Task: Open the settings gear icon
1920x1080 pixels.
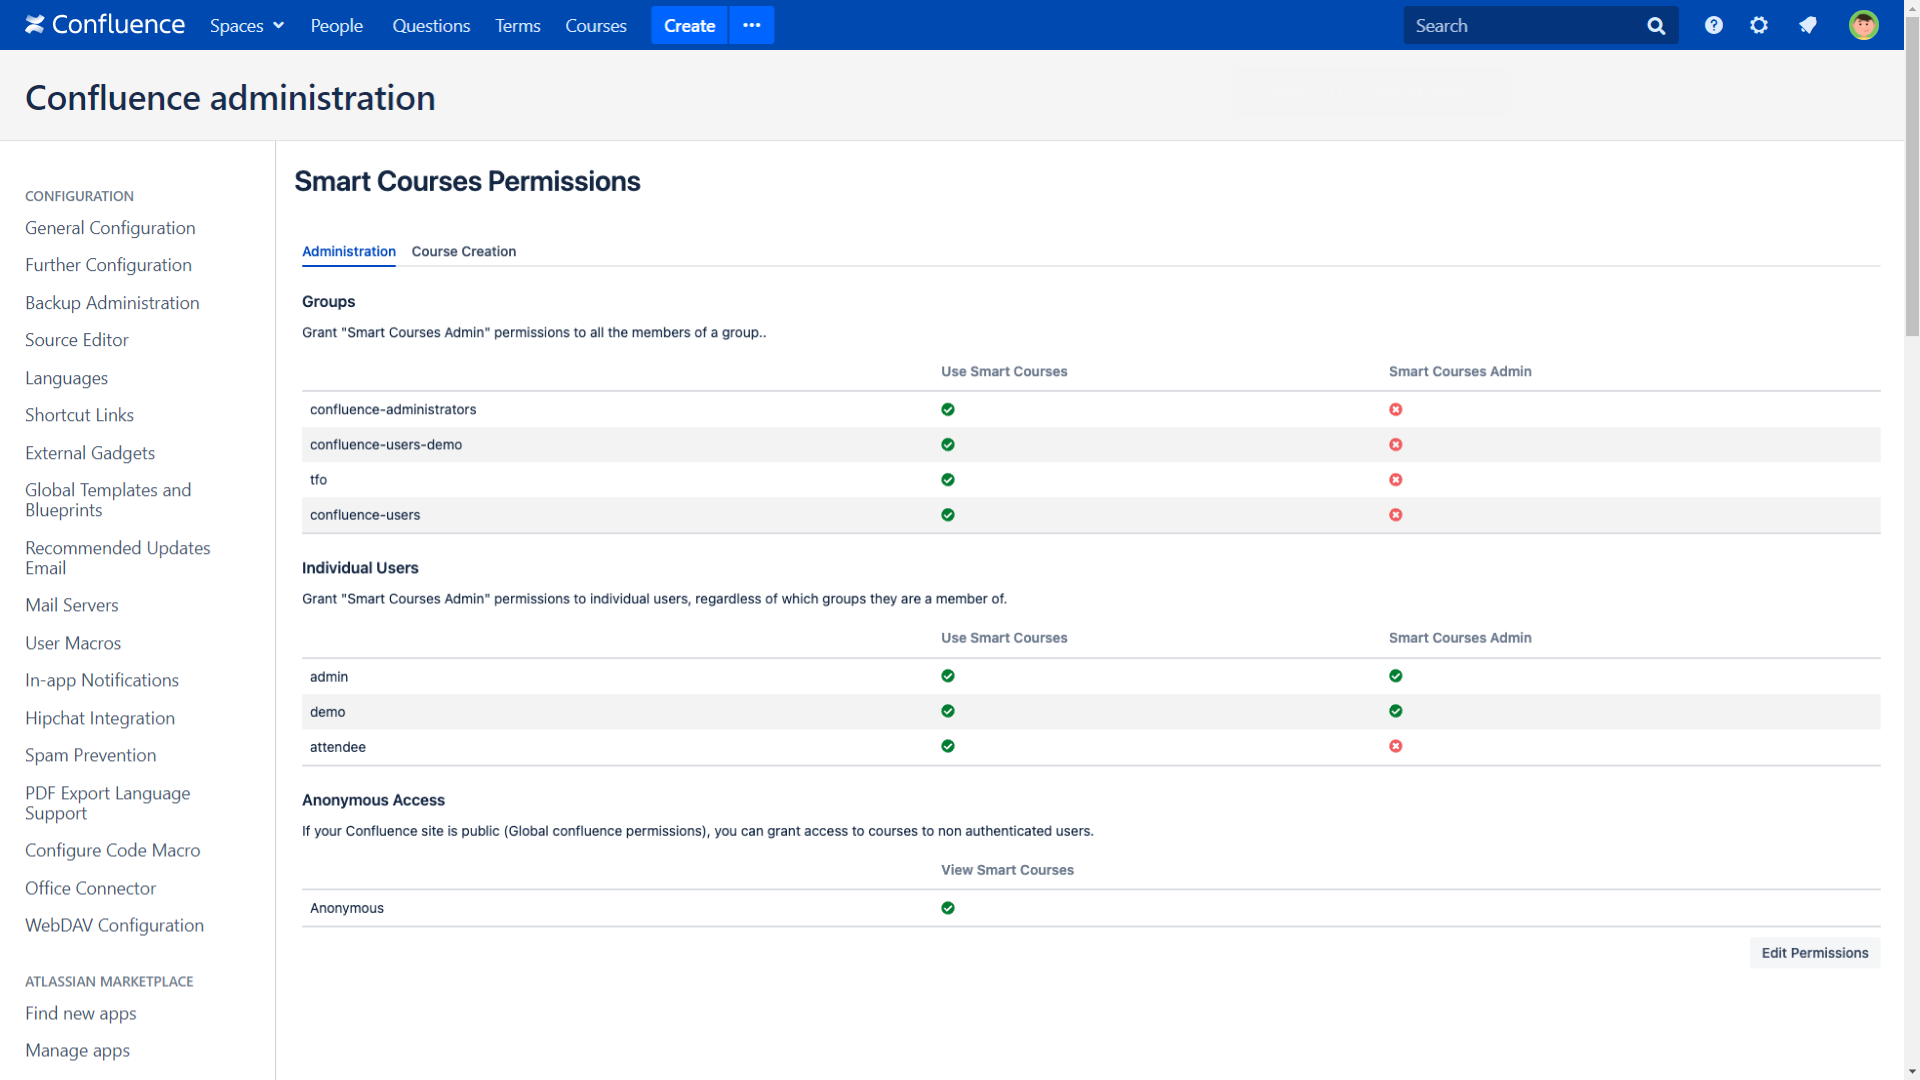Action: [1759, 25]
